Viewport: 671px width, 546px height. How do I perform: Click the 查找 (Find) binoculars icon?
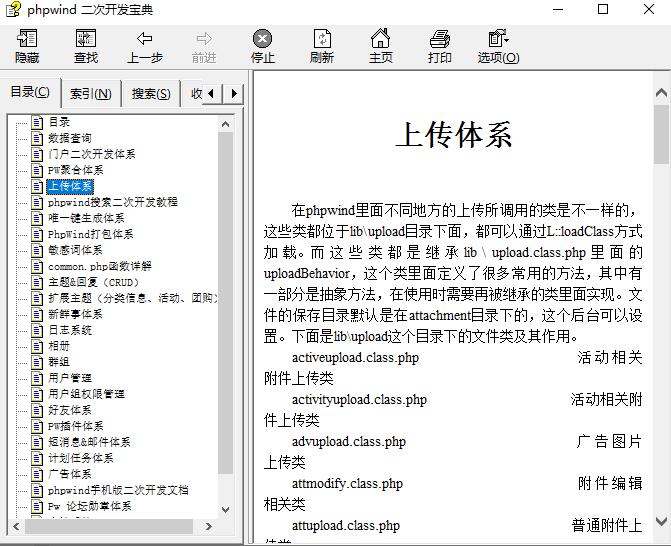86,46
